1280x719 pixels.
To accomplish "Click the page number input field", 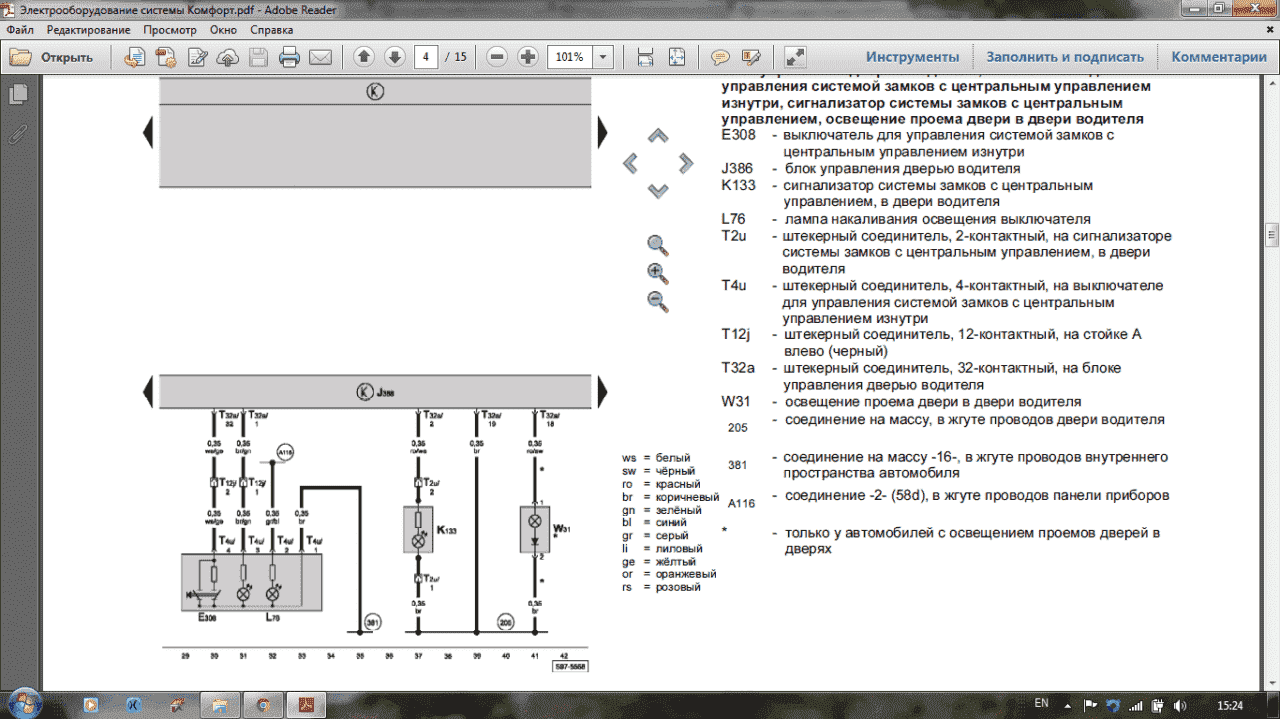I will 426,57.
